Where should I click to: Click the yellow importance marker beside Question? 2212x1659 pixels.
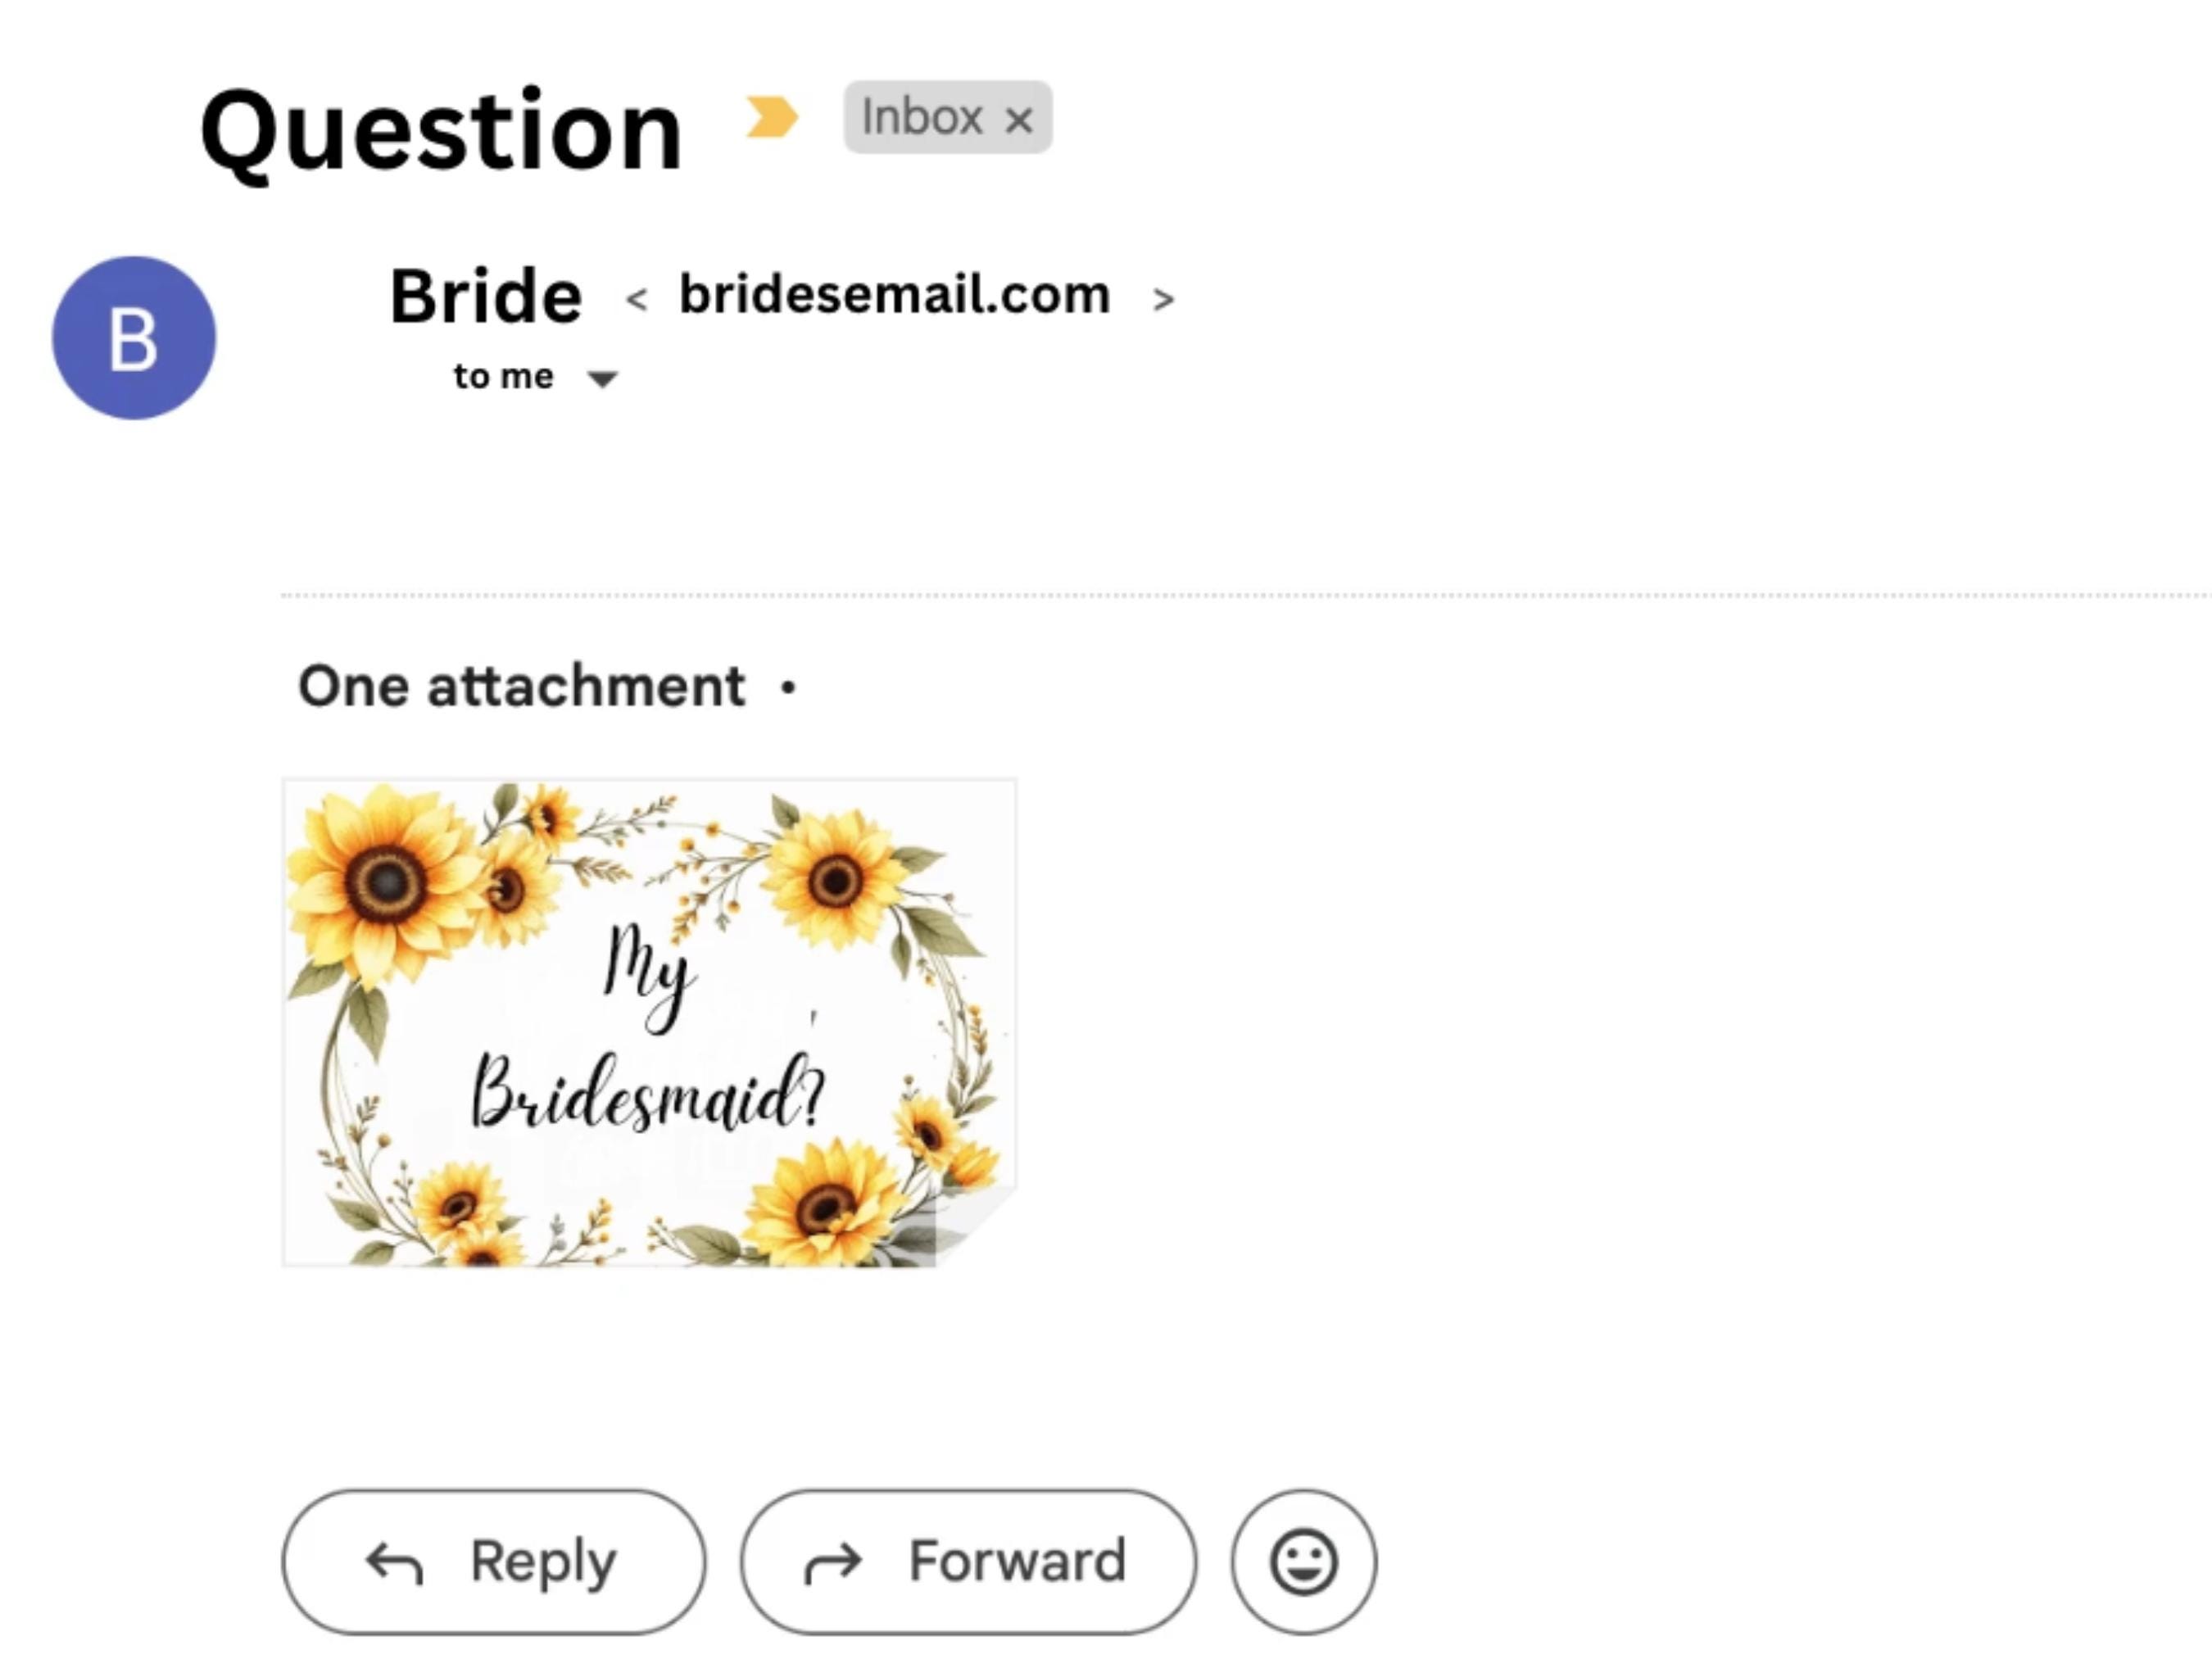point(772,117)
